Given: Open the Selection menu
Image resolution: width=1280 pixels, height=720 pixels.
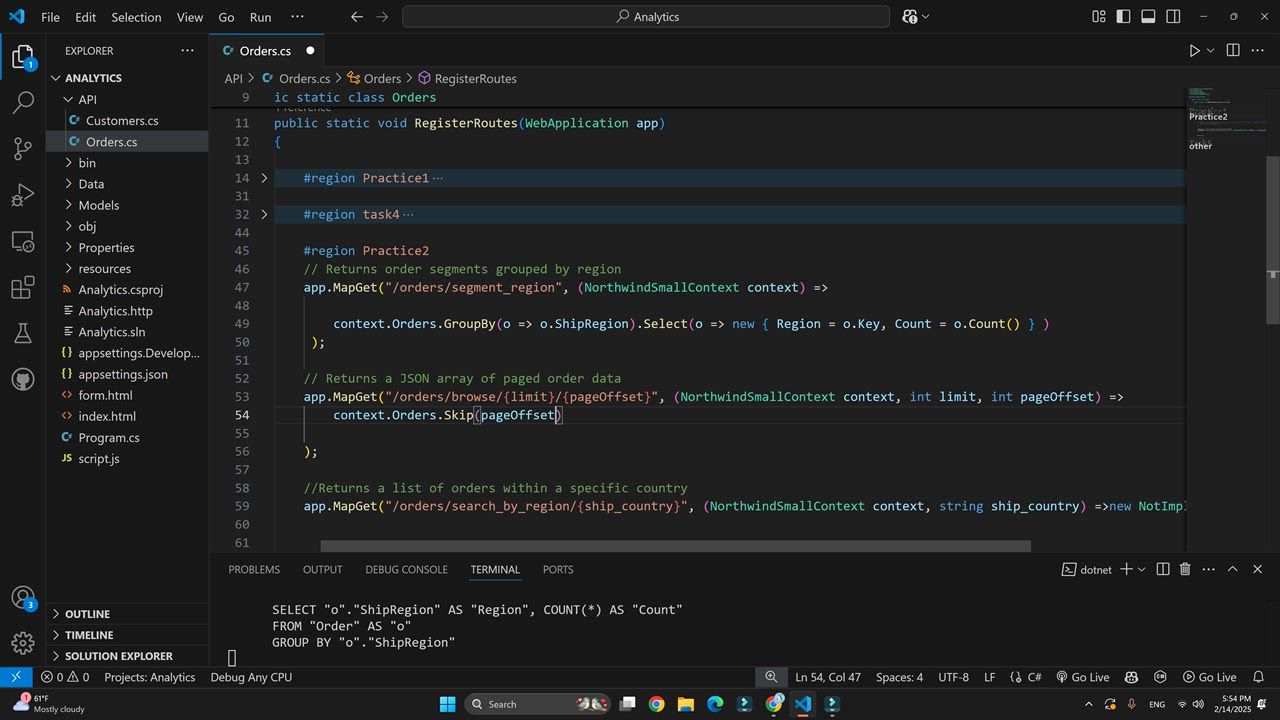Looking at the screenshot, I should pos(136,17).
